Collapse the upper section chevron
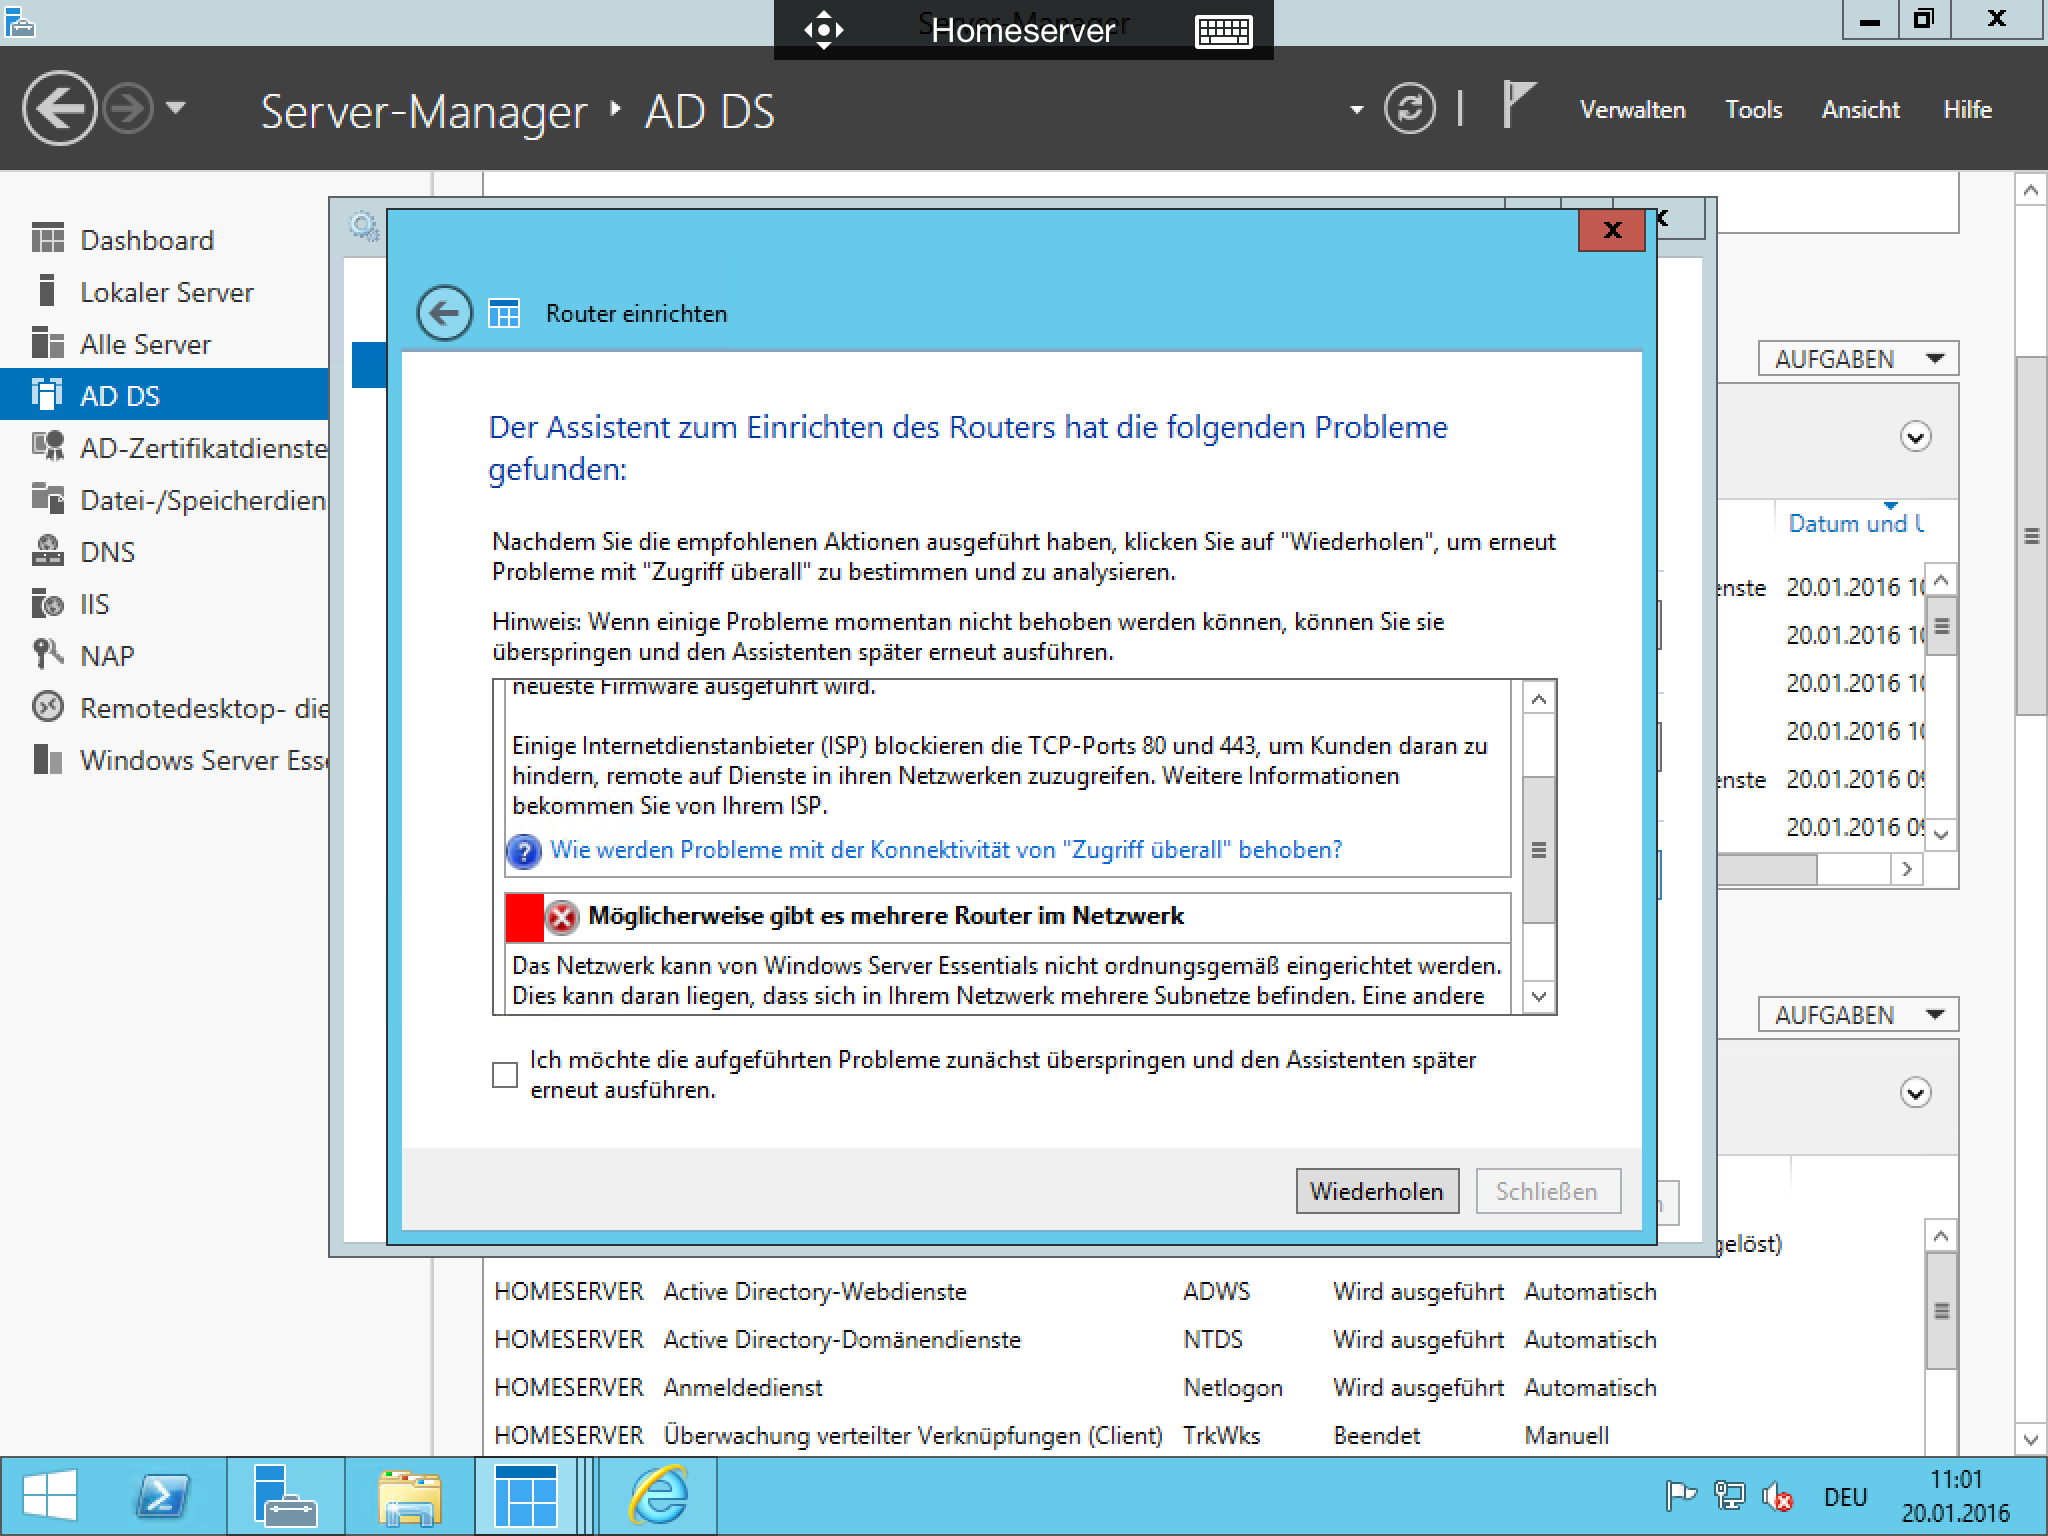 coord(1915,437)
